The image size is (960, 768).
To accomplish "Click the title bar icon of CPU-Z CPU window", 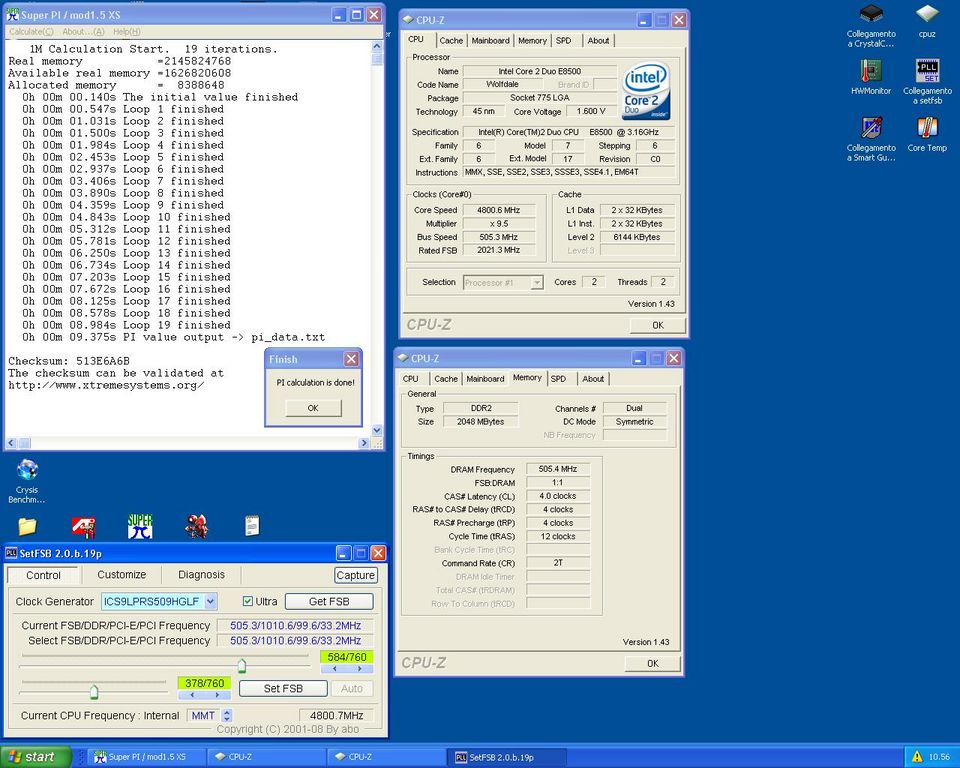I will click(408, 20).
